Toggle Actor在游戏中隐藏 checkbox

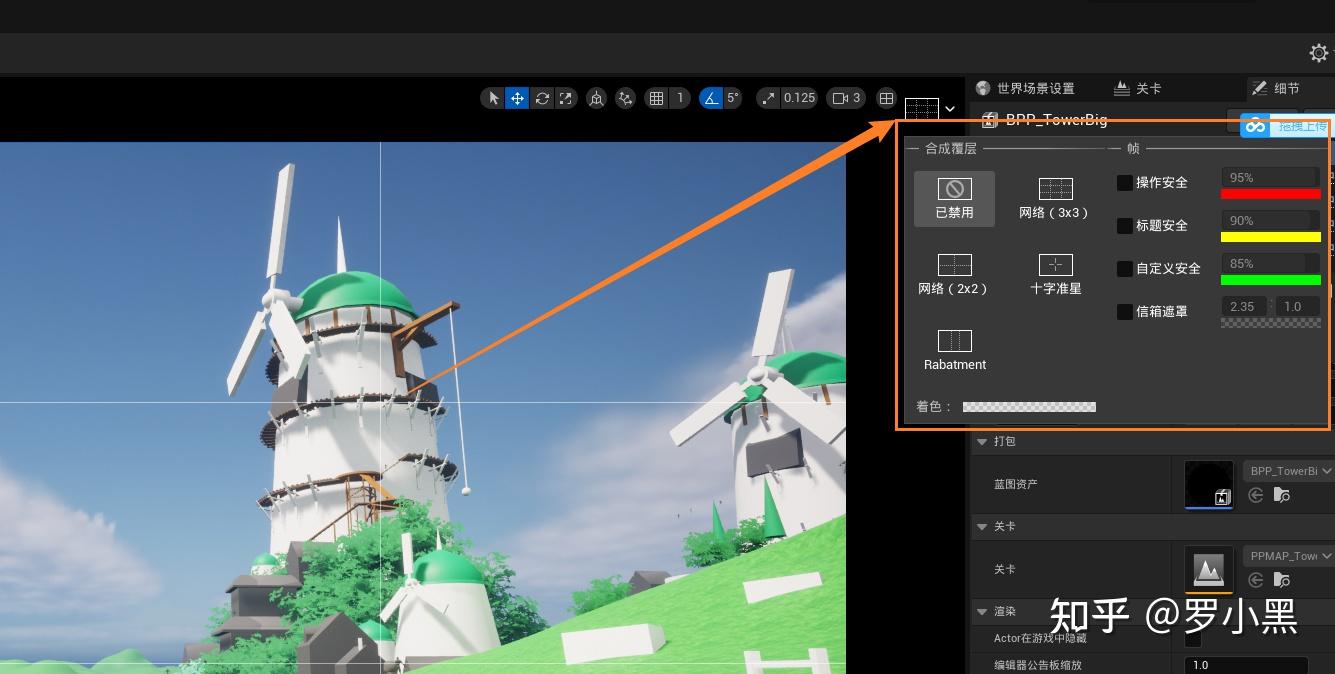pos(1193,638)
